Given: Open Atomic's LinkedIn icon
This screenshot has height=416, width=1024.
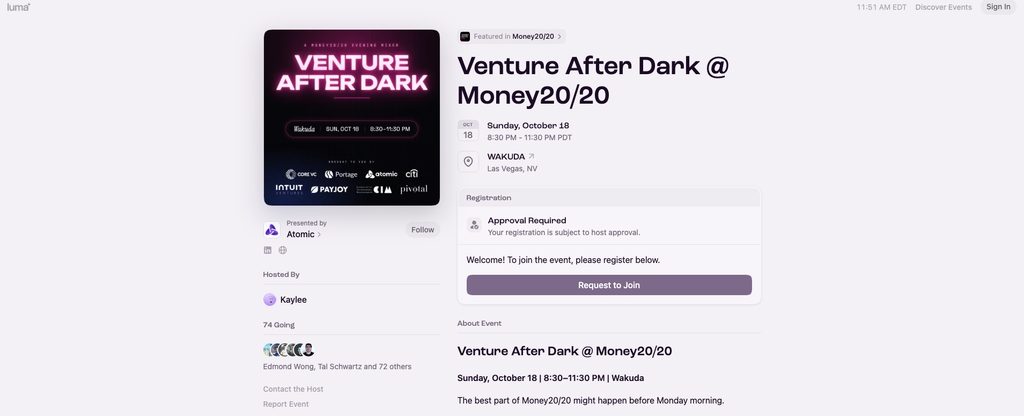Looking at the screenshot, I should coord(268,250).
